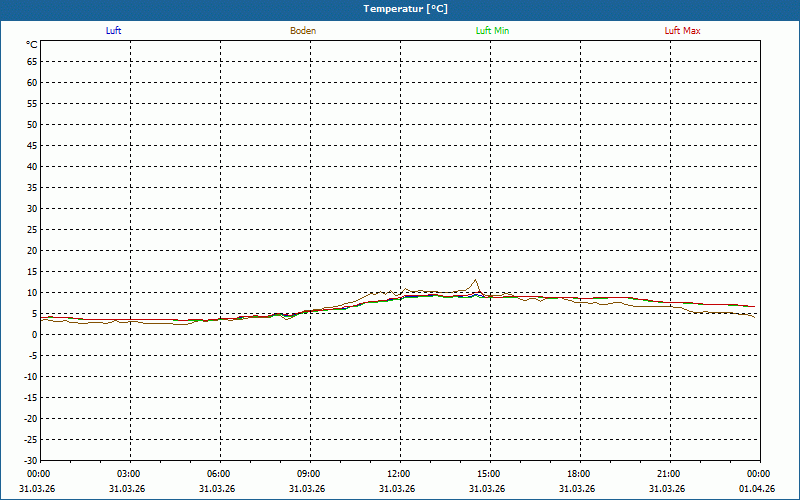Click the Luft Max legend label
The image size is (800, 500).
tap(682, 31)
